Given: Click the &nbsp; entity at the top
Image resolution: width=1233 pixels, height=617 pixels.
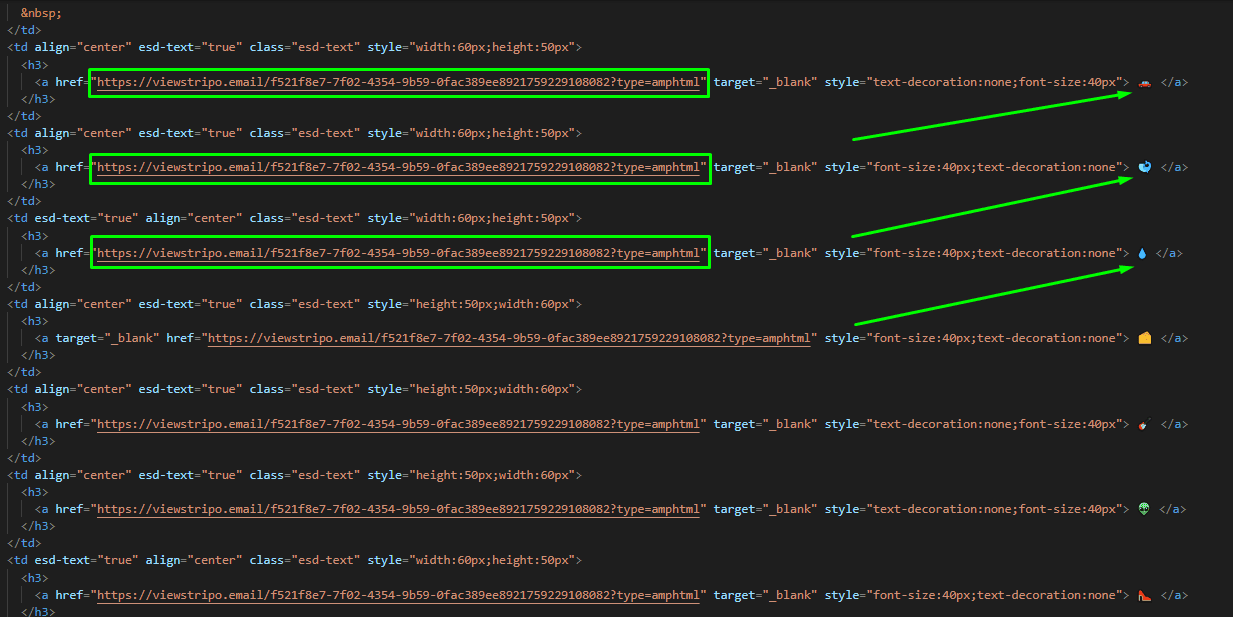Looking at the screenshot, I should (x=39, y=14).
